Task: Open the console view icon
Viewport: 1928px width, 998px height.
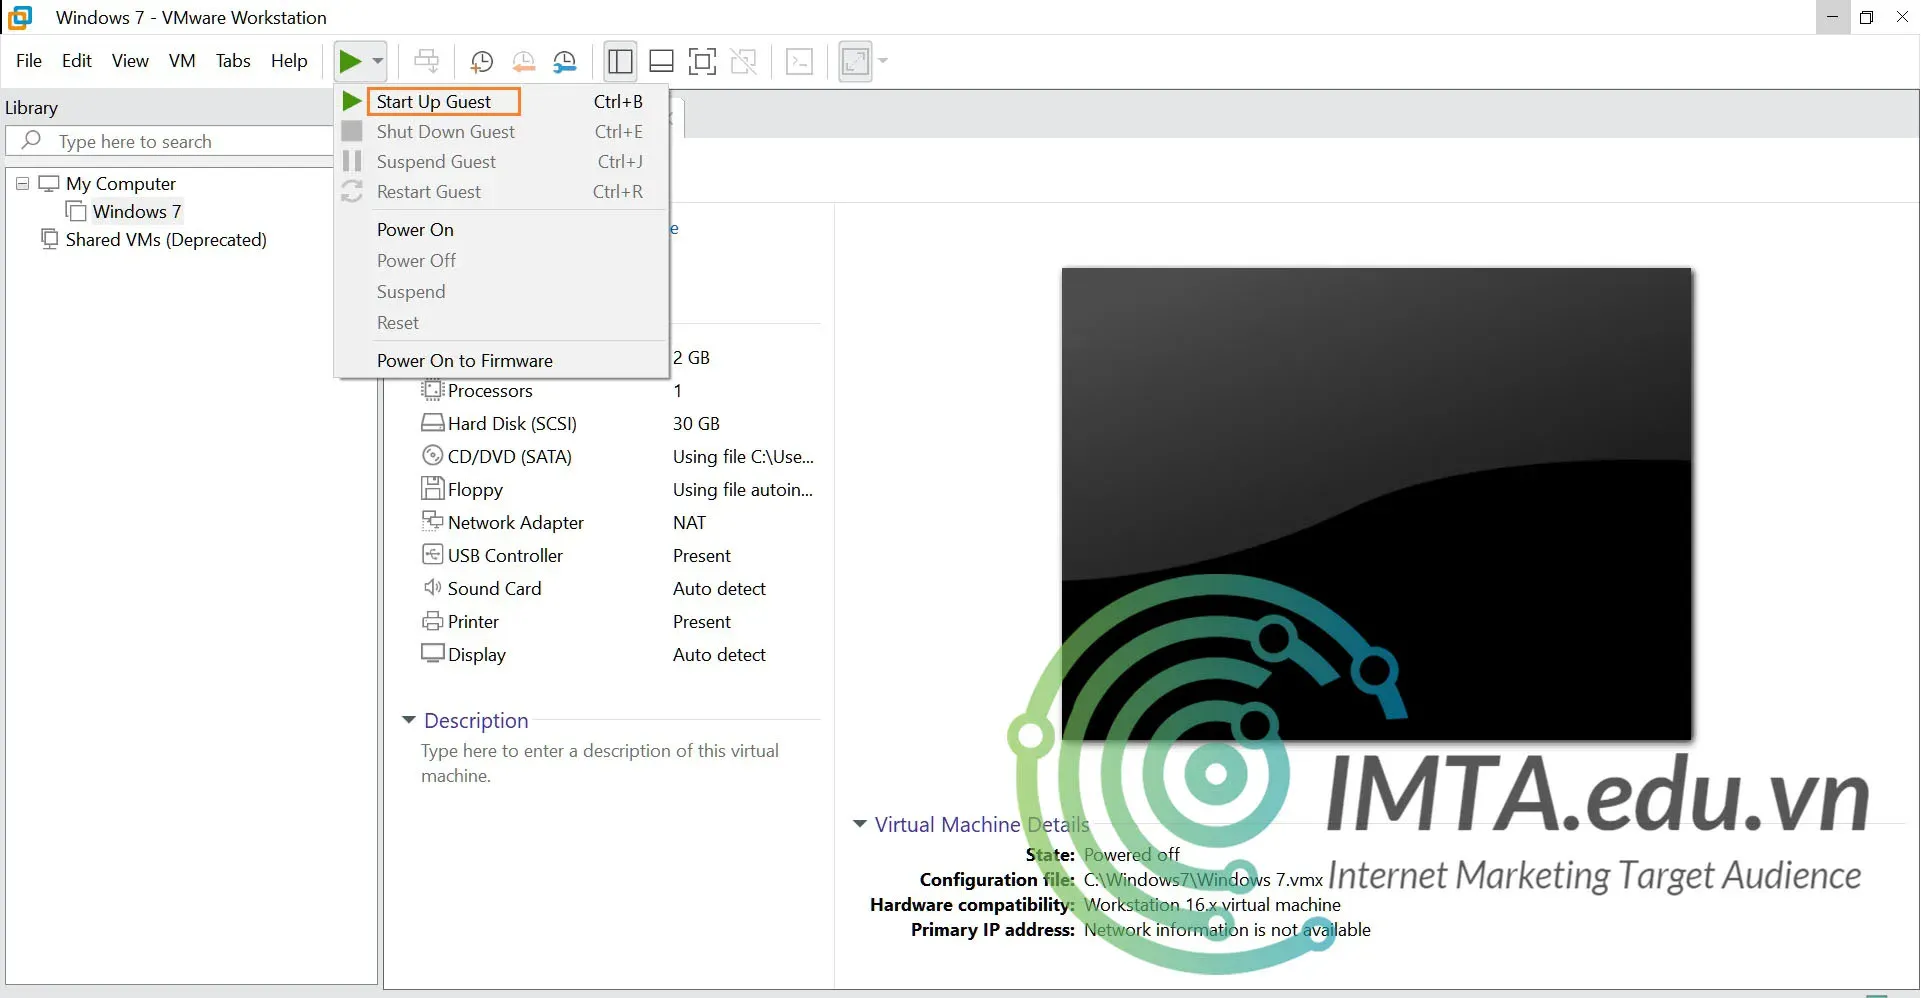Action: [x=799, y=62]
